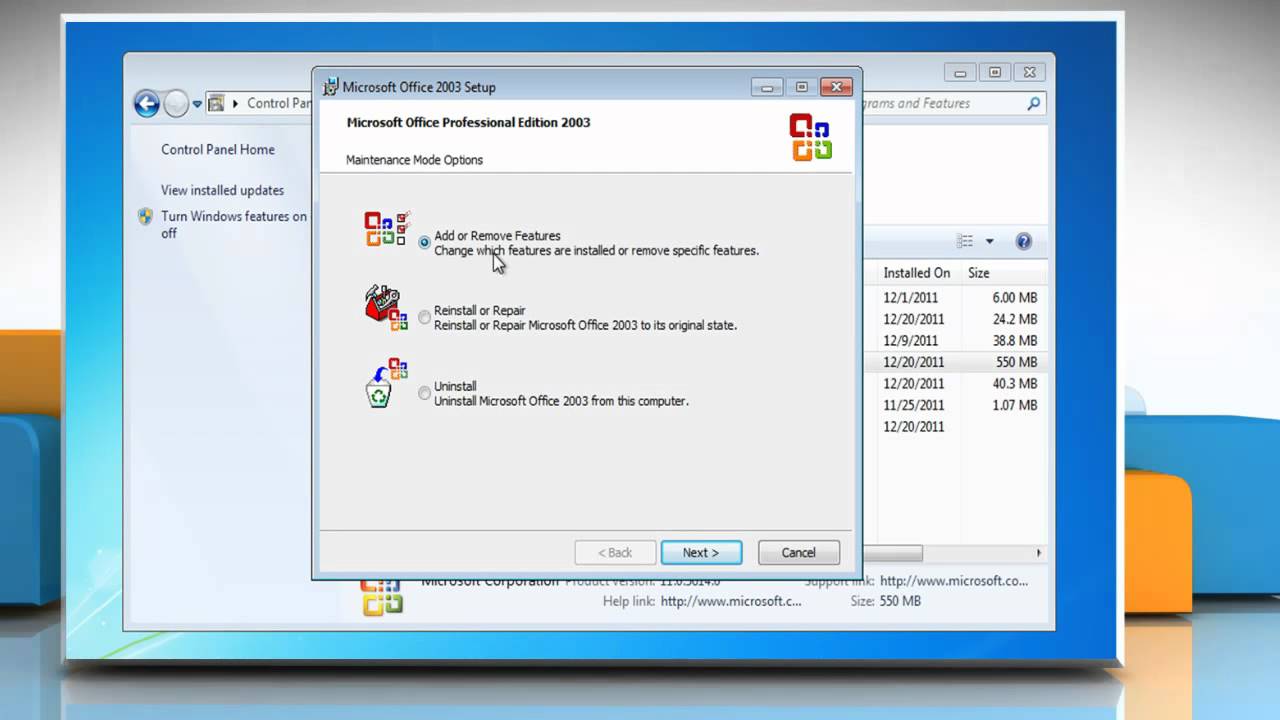The image size is (1280, 720).
Task: Open View installed updates link
Action: [x=223, y=190]
